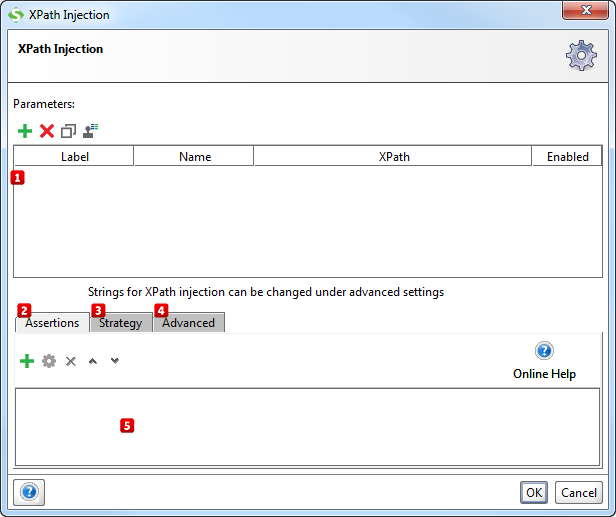Image resolution: width=616 pixels, height=517 pixels.
Task: Click the XPath column header
Action: [x=393, y=156]
